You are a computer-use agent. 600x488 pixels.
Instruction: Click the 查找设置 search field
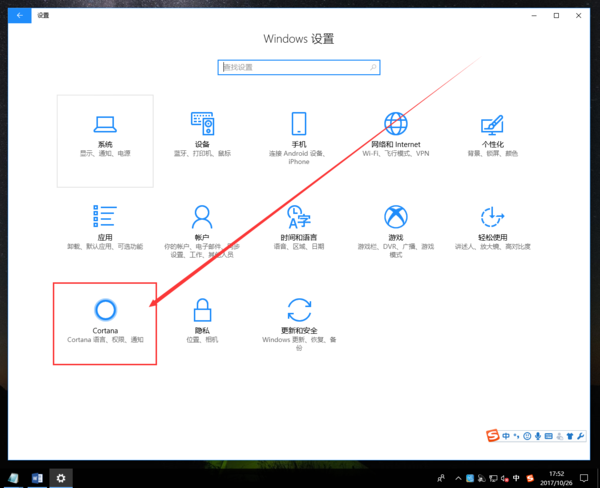tap(299, 67)
